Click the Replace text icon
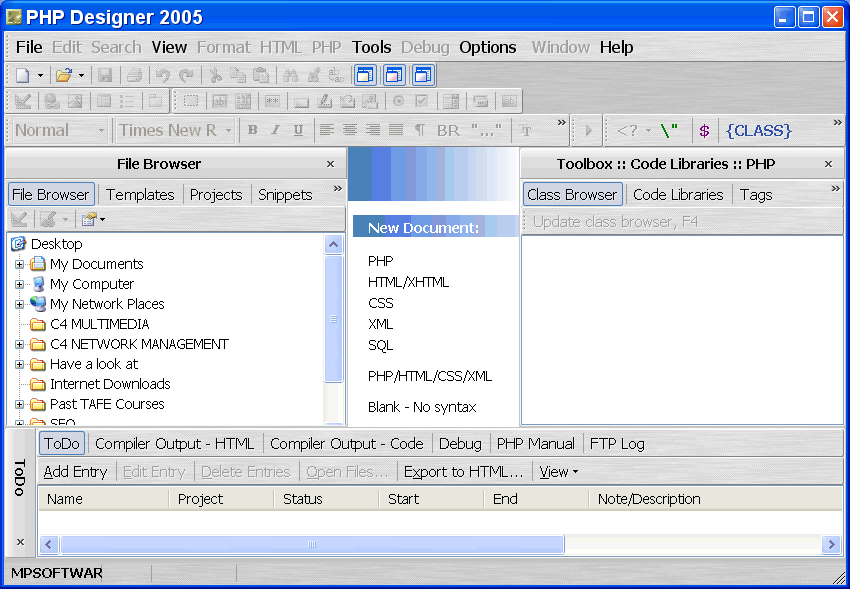The height and width of the screenshot is (589, 850). 337,75
